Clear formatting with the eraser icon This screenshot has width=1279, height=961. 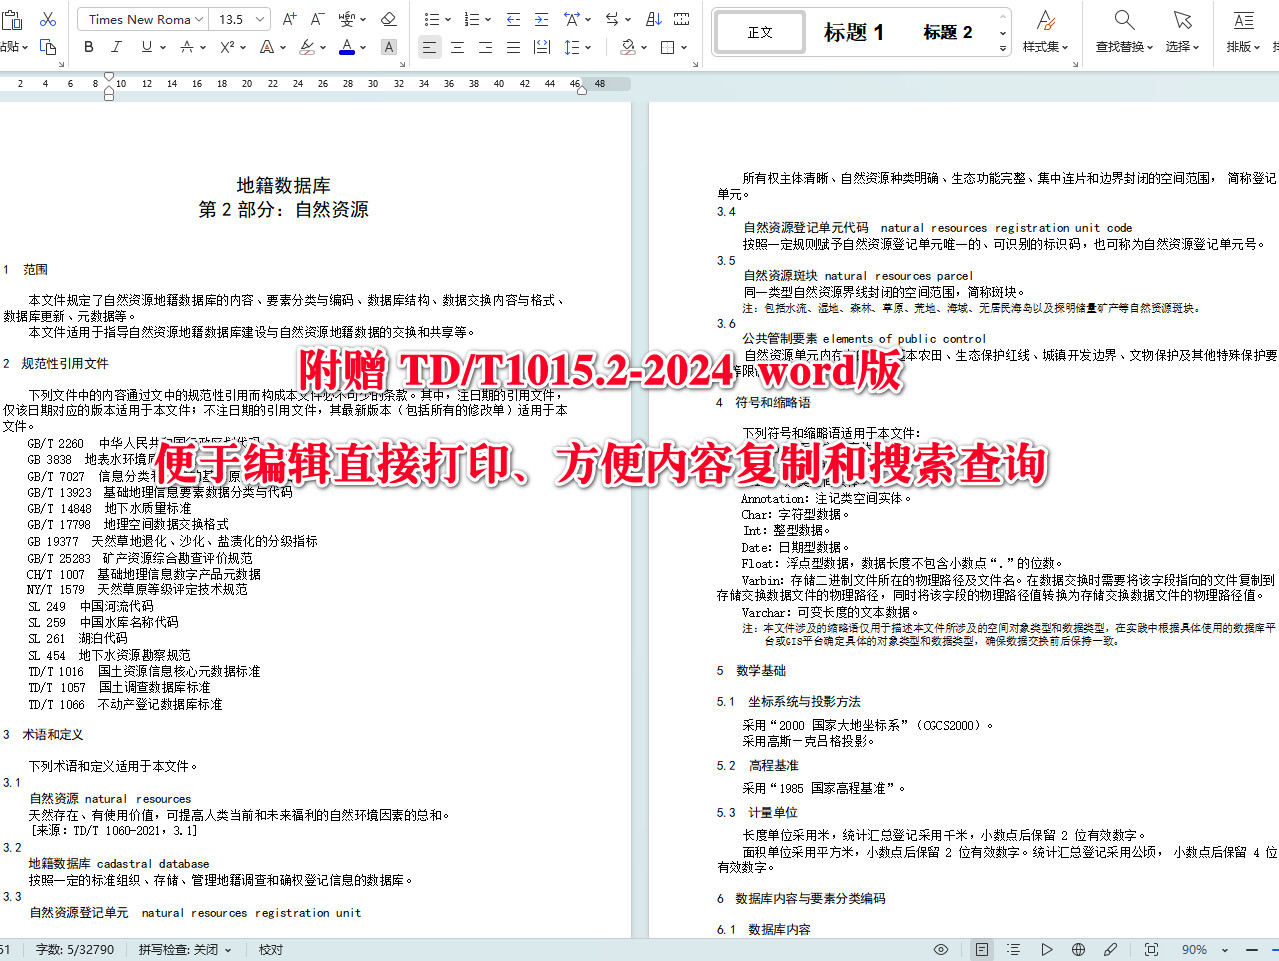pos(389,18)
